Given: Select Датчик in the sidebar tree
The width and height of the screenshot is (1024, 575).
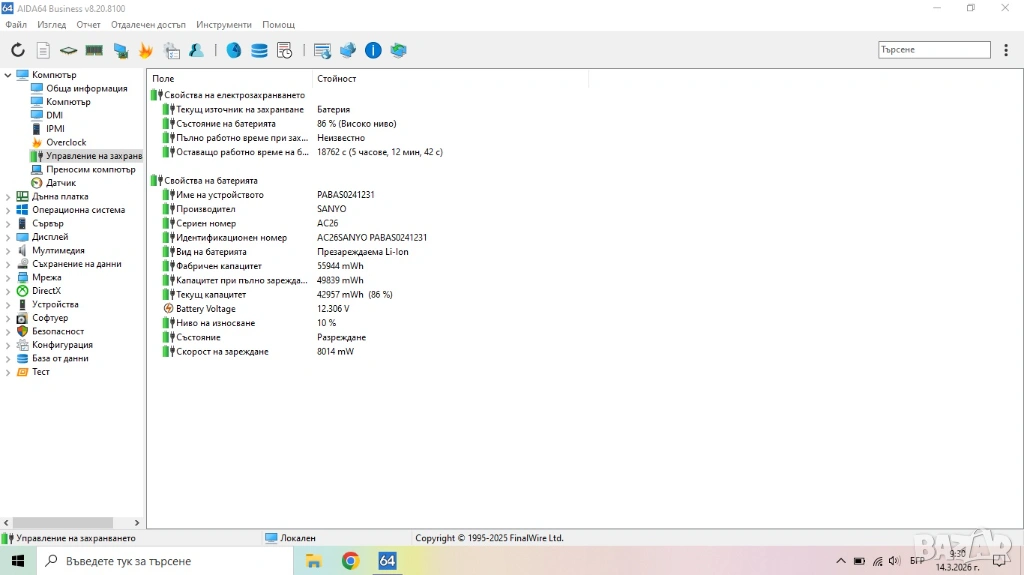Looking at the screenshot, I should click(x=61, y=183).
